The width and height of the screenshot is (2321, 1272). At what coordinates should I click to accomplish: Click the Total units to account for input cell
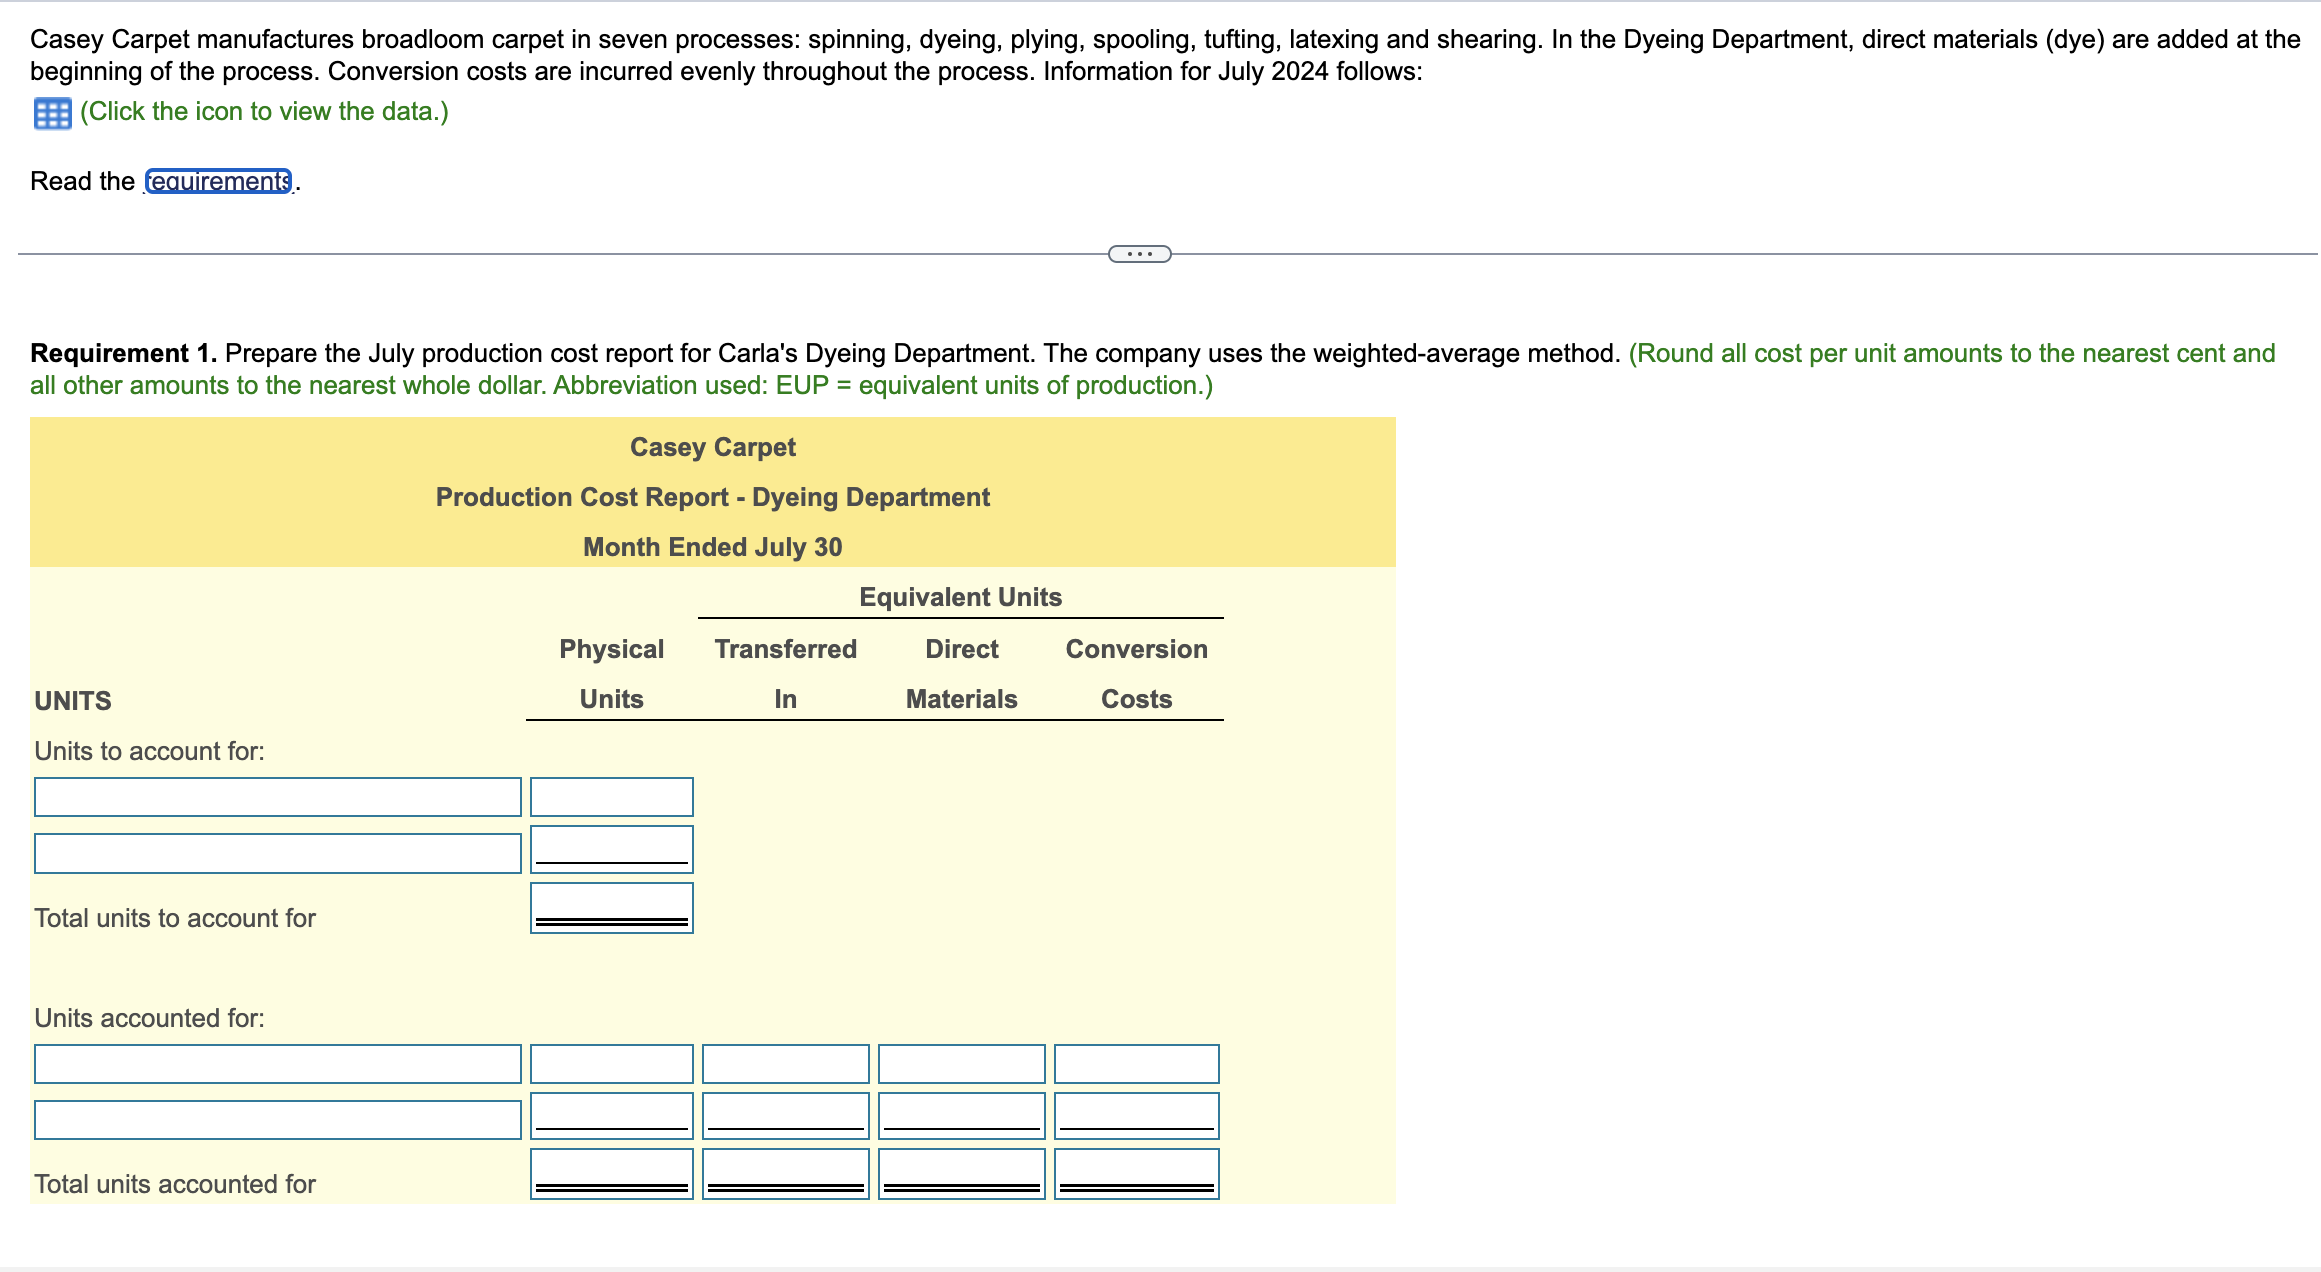coord(611,908)
